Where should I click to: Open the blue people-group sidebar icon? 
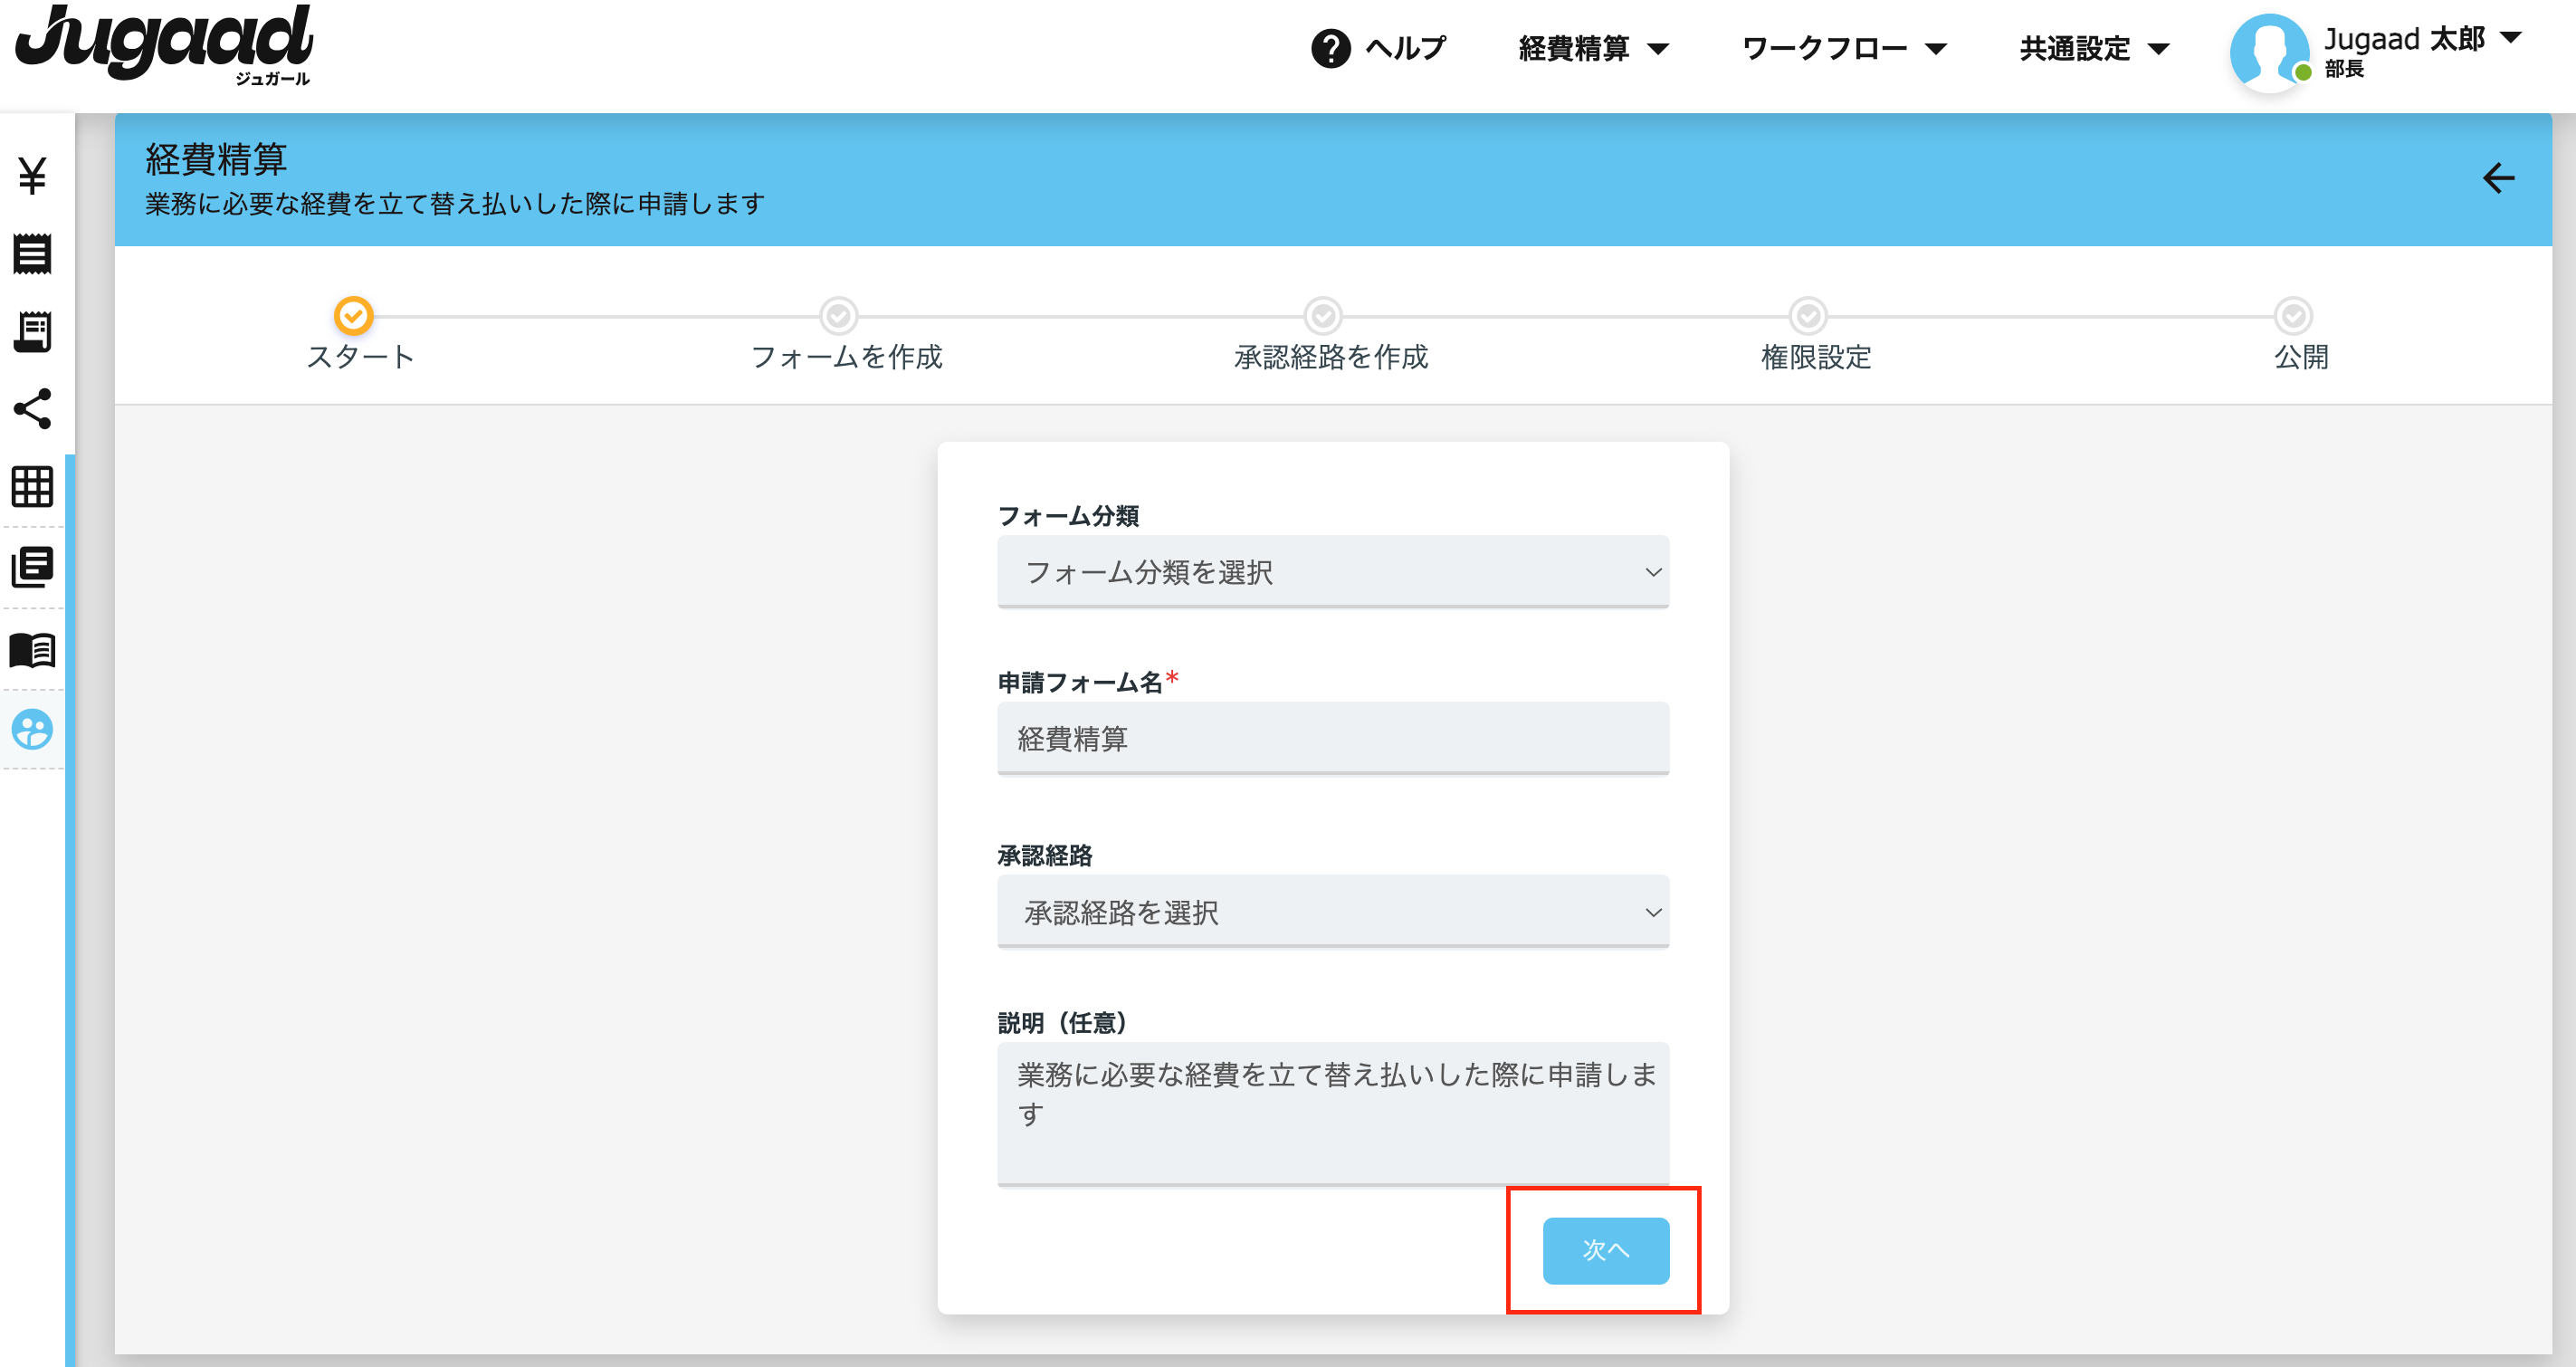[x=32, y=729]
